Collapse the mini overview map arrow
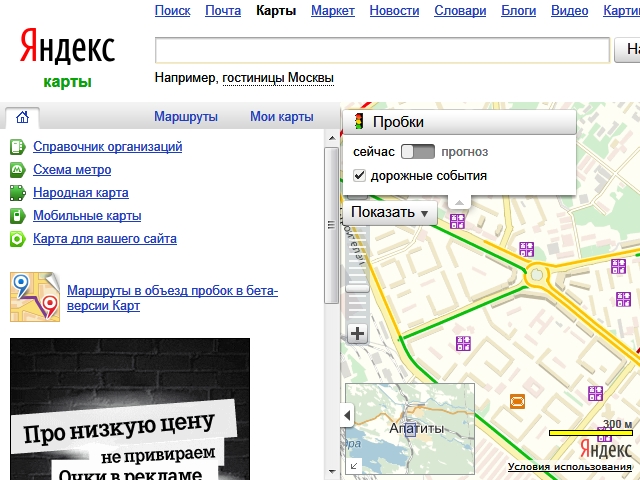The image size is (640, 480). point(347,416)
